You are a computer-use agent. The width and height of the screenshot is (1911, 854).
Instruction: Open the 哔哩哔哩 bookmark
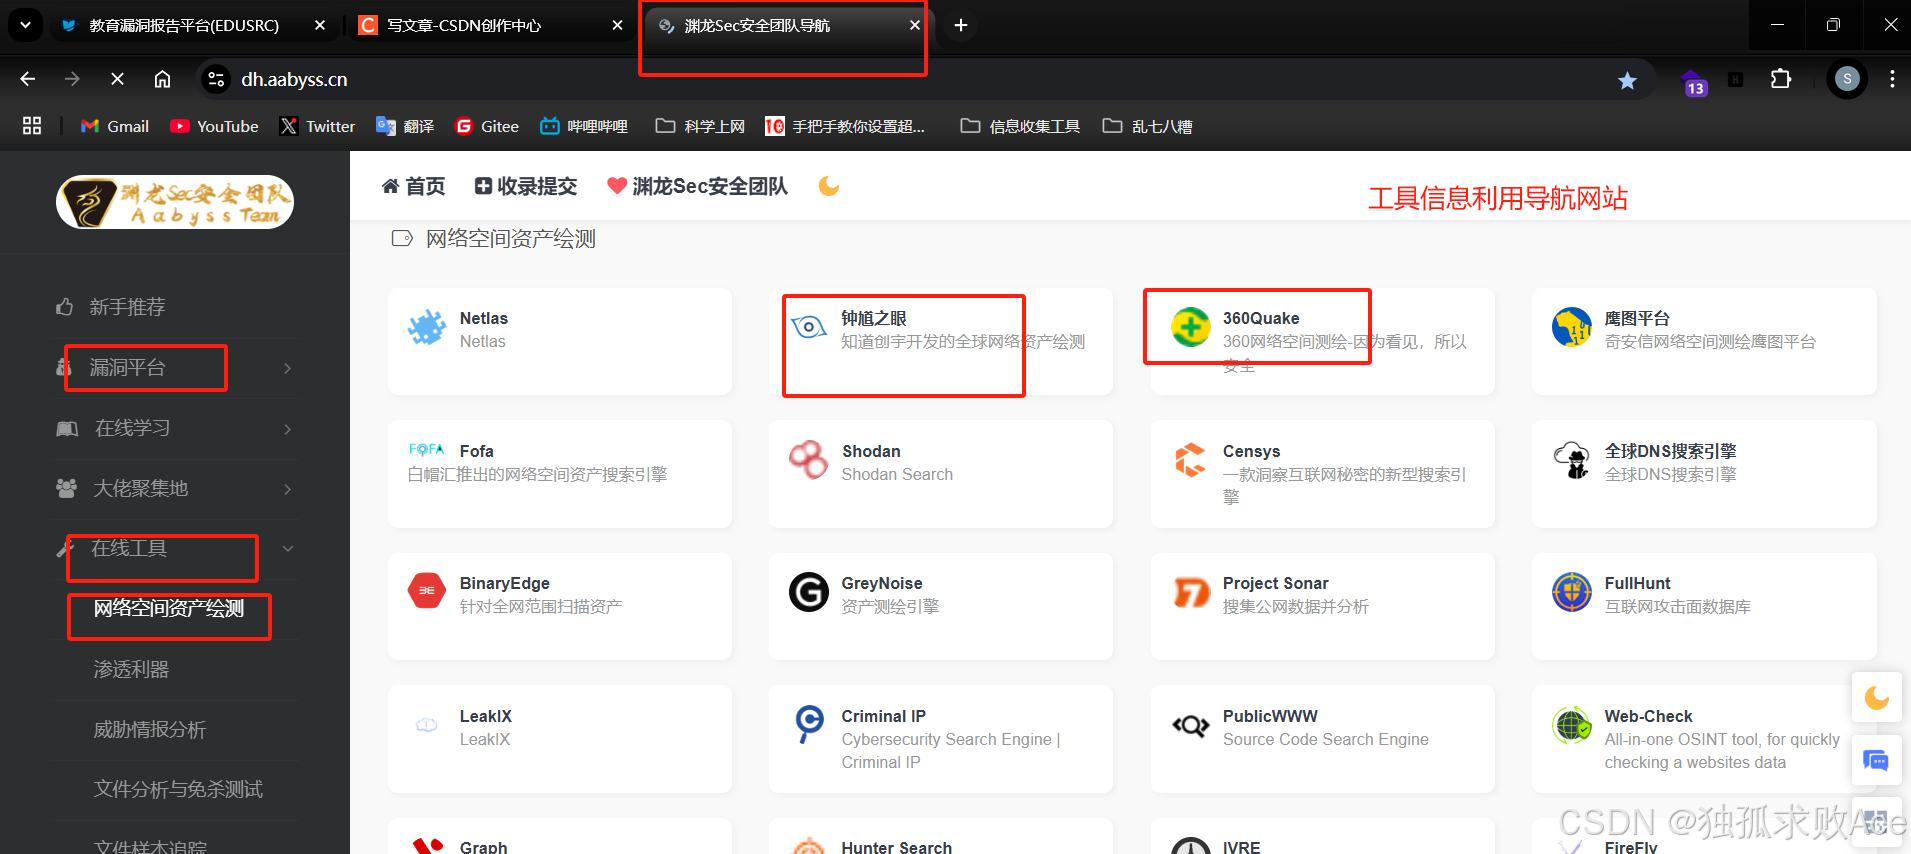click(584, 126)
